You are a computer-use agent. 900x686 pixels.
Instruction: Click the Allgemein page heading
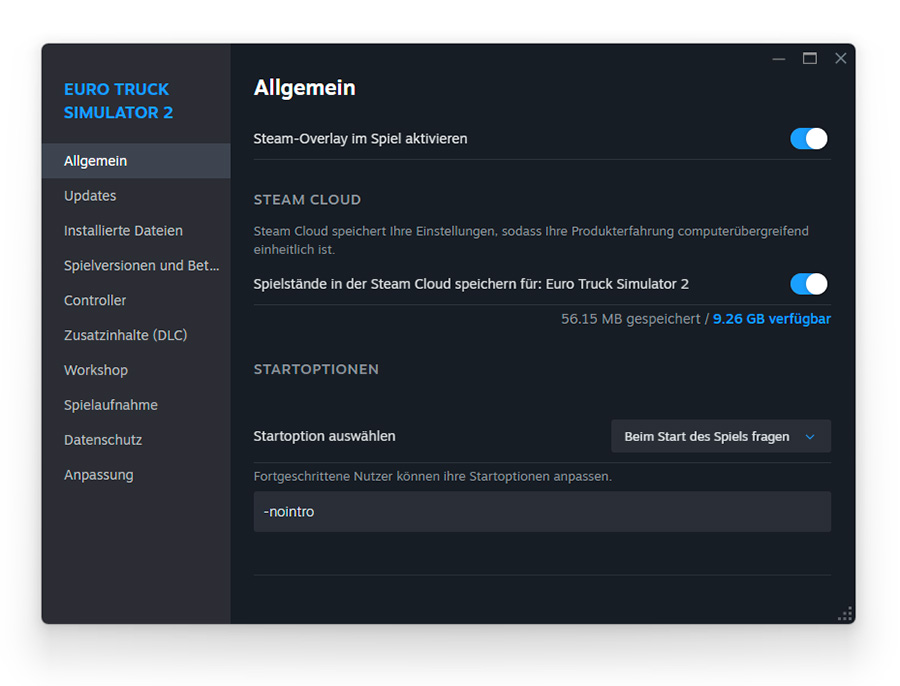(305, 88)
